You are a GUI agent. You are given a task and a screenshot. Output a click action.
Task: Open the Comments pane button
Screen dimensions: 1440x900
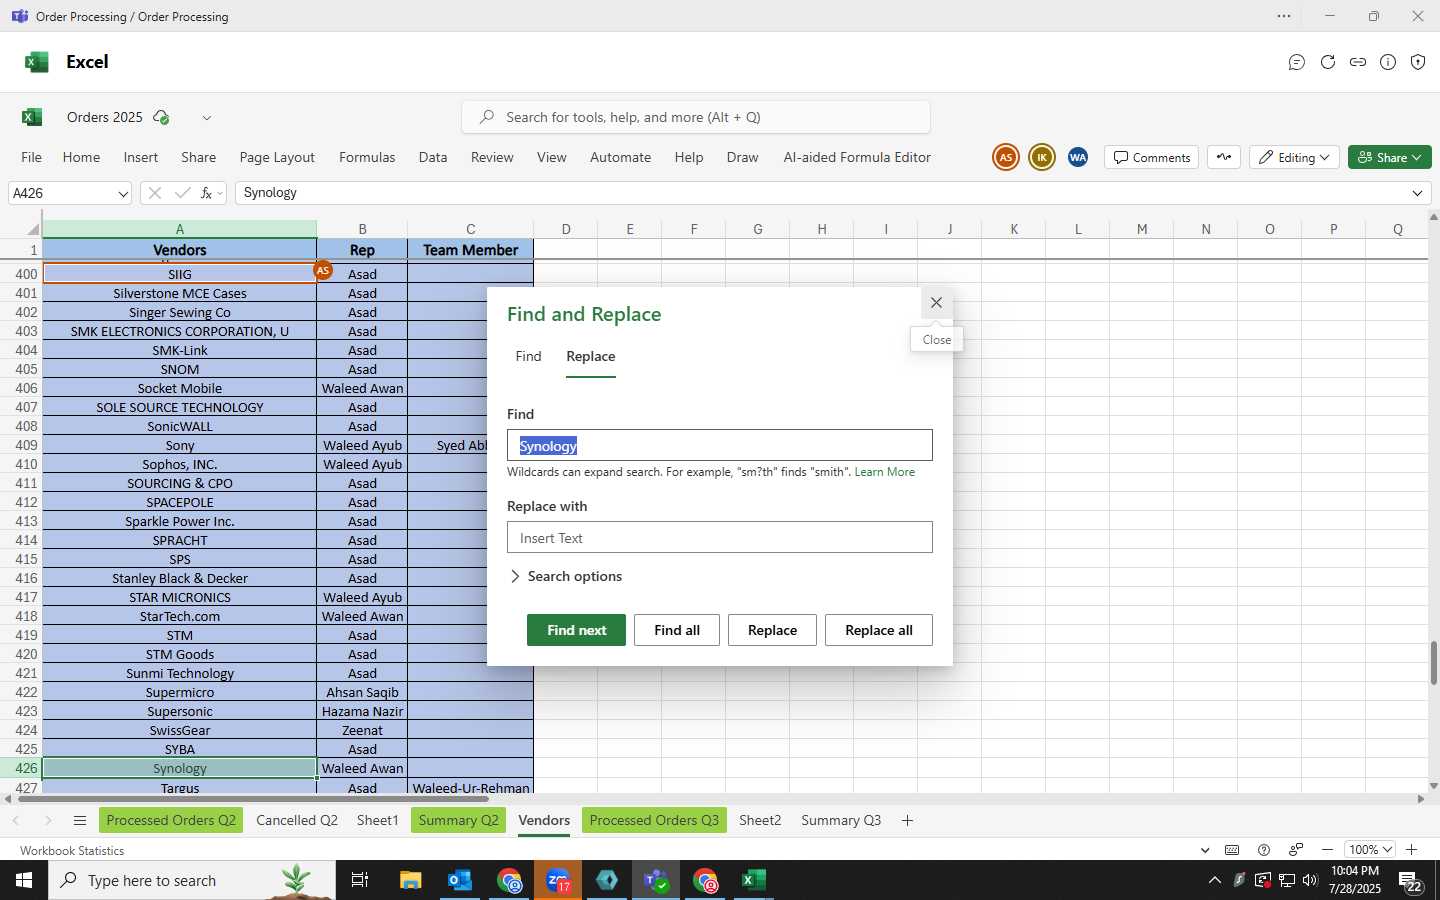[1152, 157]
